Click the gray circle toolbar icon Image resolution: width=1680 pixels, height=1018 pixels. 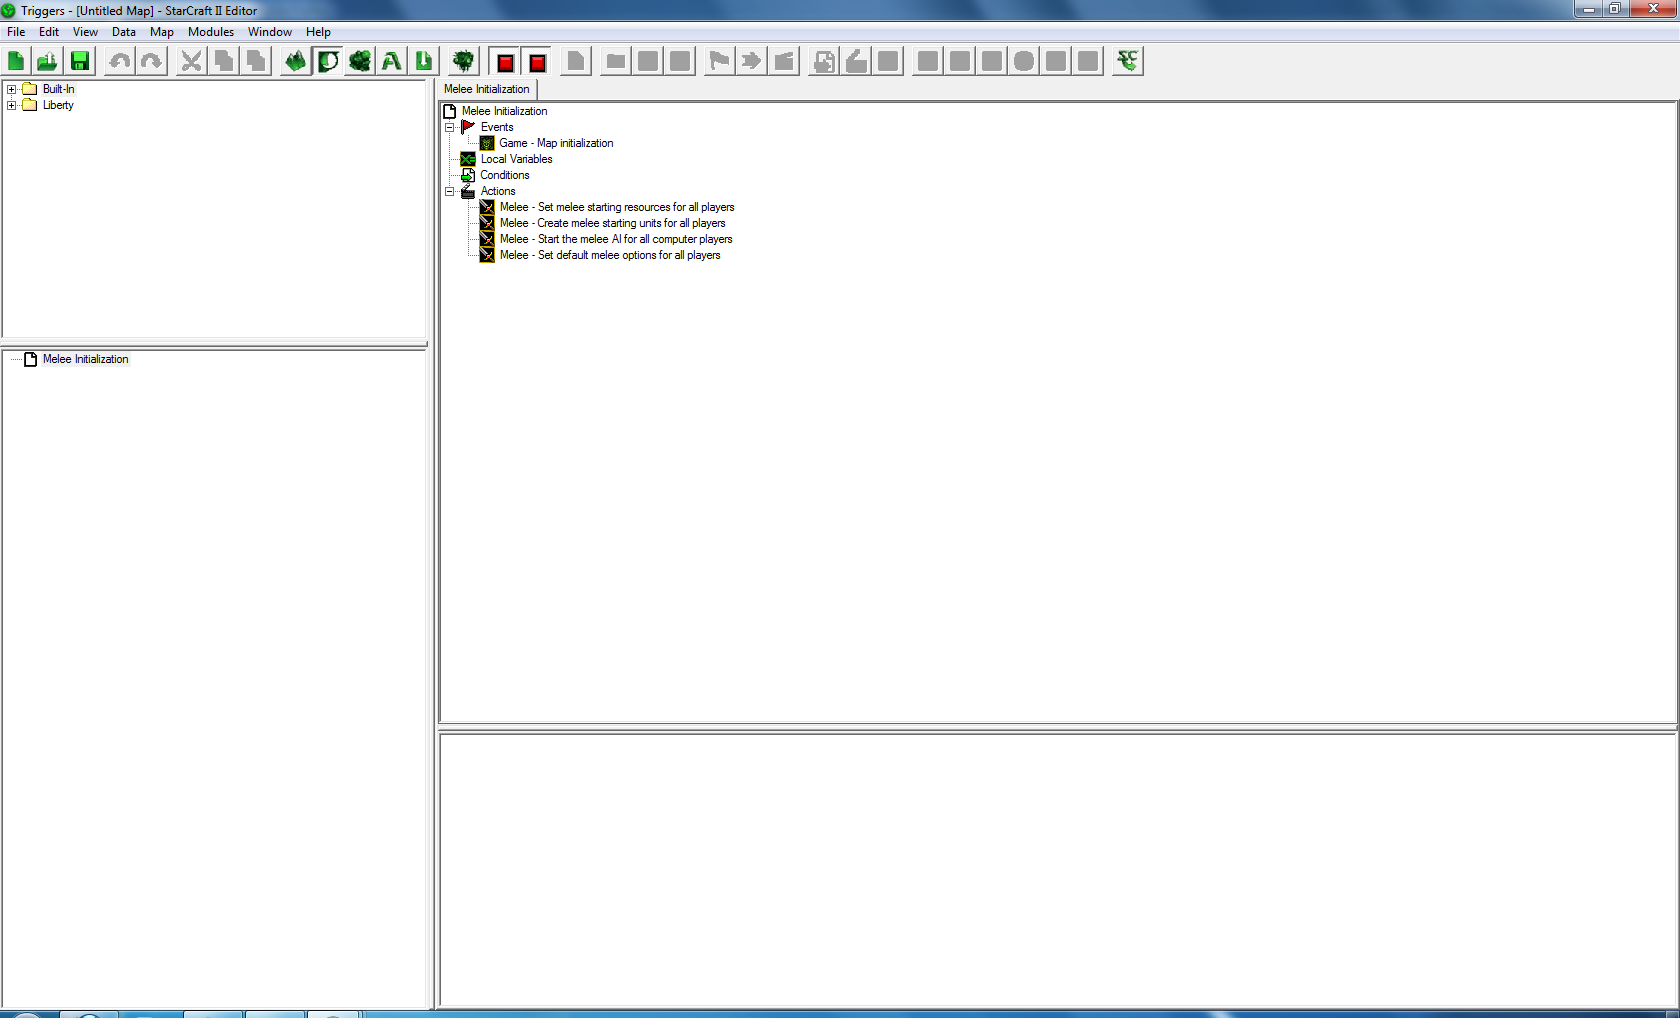1024,61
